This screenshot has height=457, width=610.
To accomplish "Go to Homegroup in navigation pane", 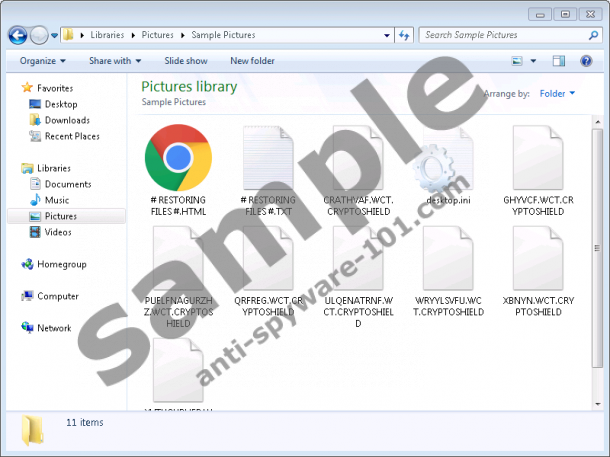I will tap(61, 264).
